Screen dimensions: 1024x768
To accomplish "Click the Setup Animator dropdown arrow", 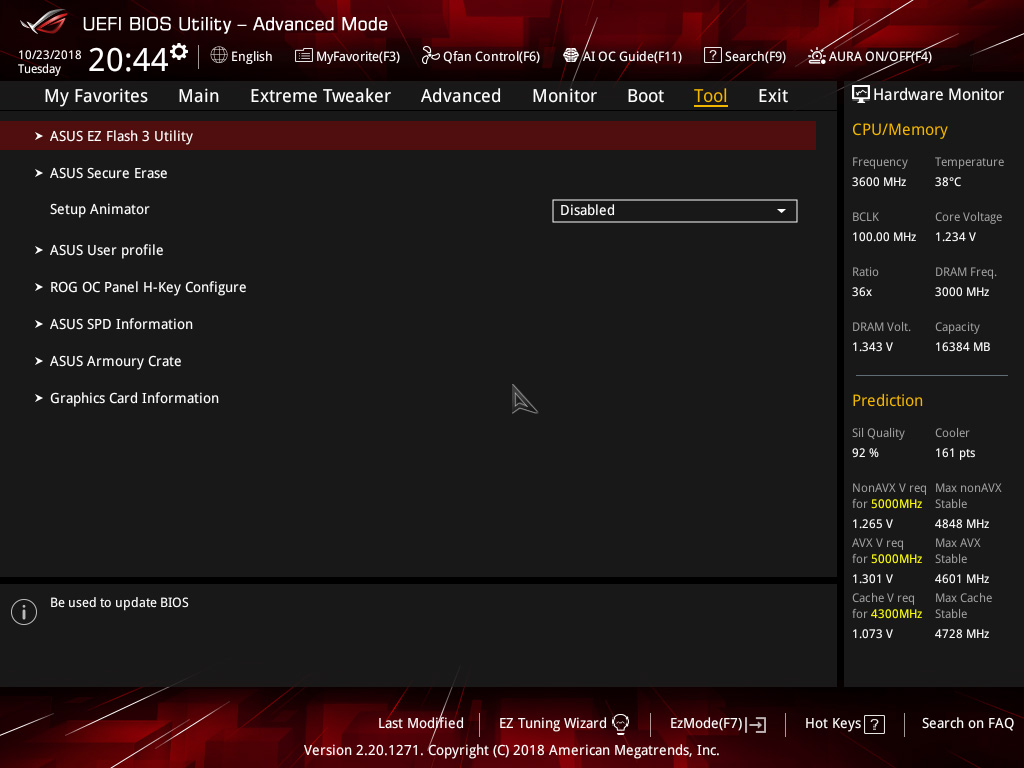I will [x=781, y=211].
